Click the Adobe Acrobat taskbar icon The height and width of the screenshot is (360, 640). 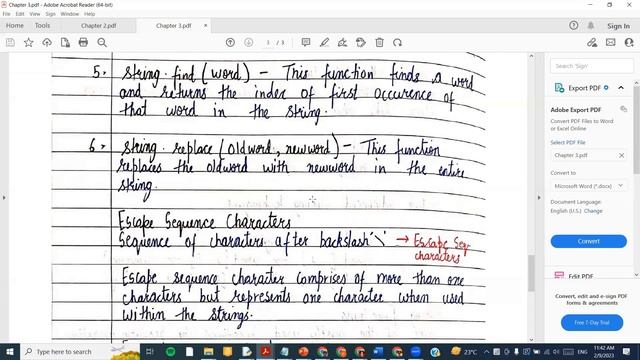coord(266,351)
